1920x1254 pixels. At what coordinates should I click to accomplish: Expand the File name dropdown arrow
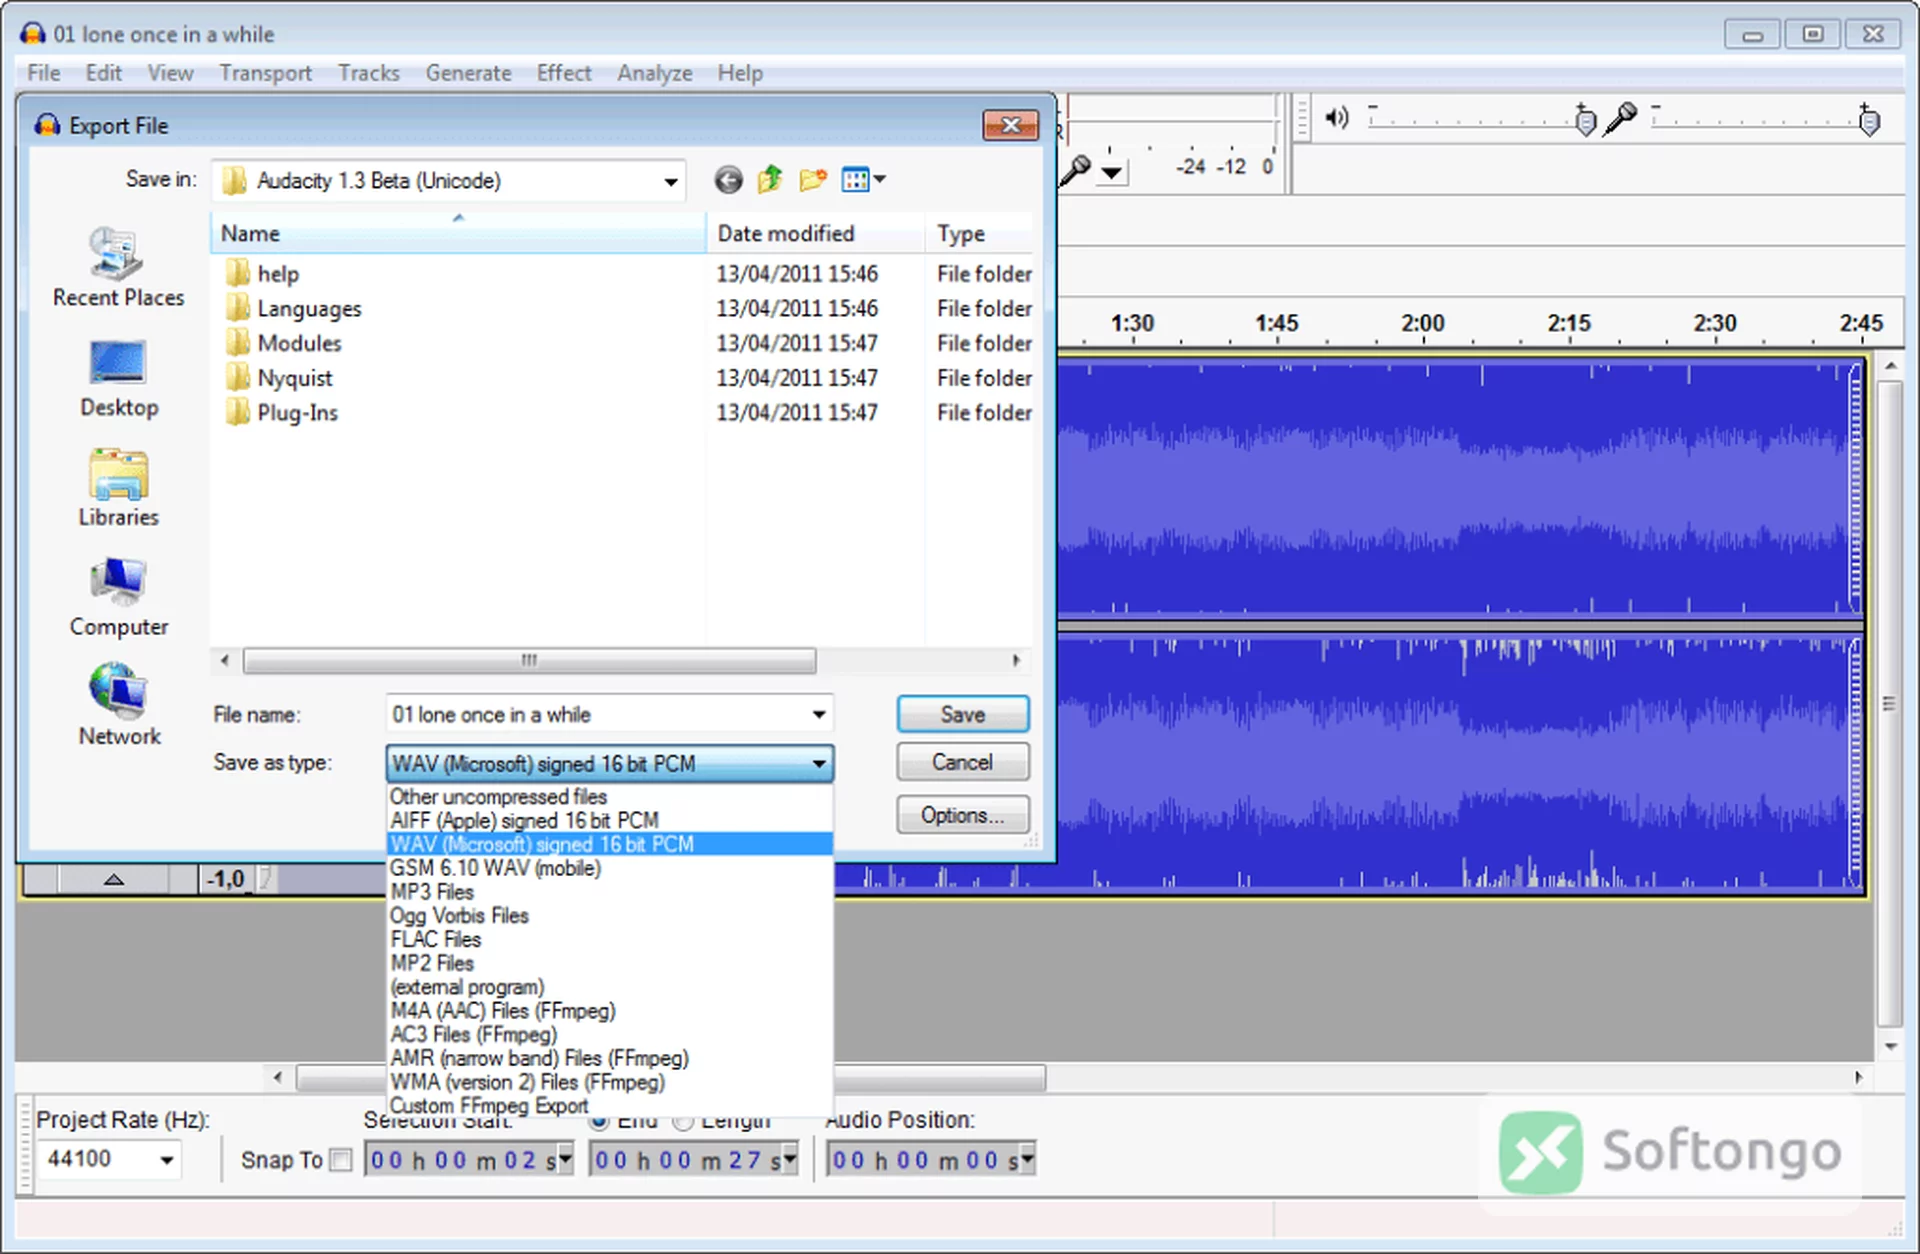coord(819,714)
